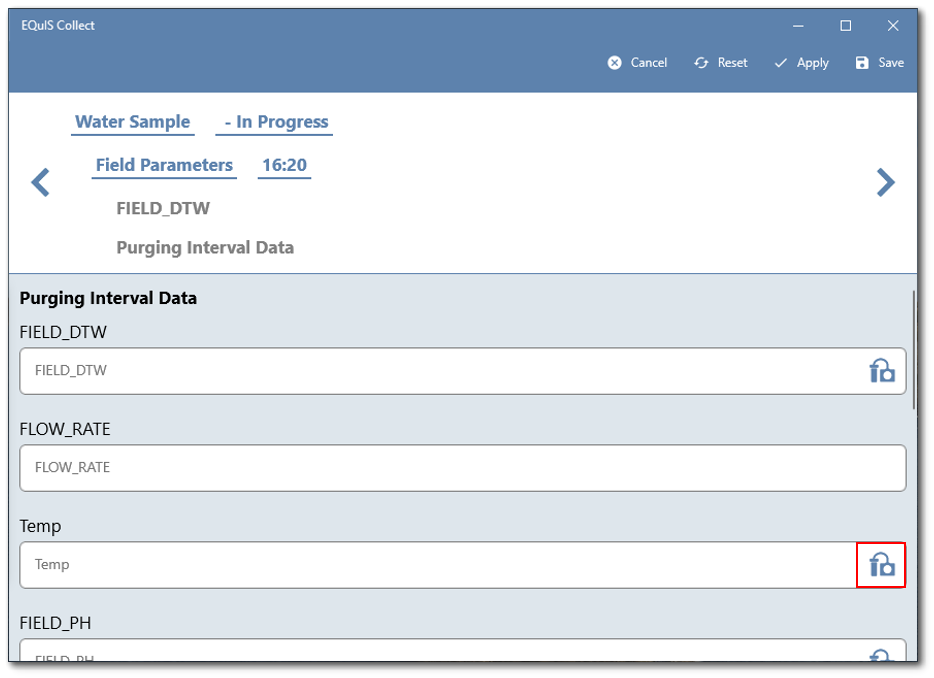934x678 pixels.
Task: Click the Save disk icon
Action: pyautogui.click(x=861, y=62)
